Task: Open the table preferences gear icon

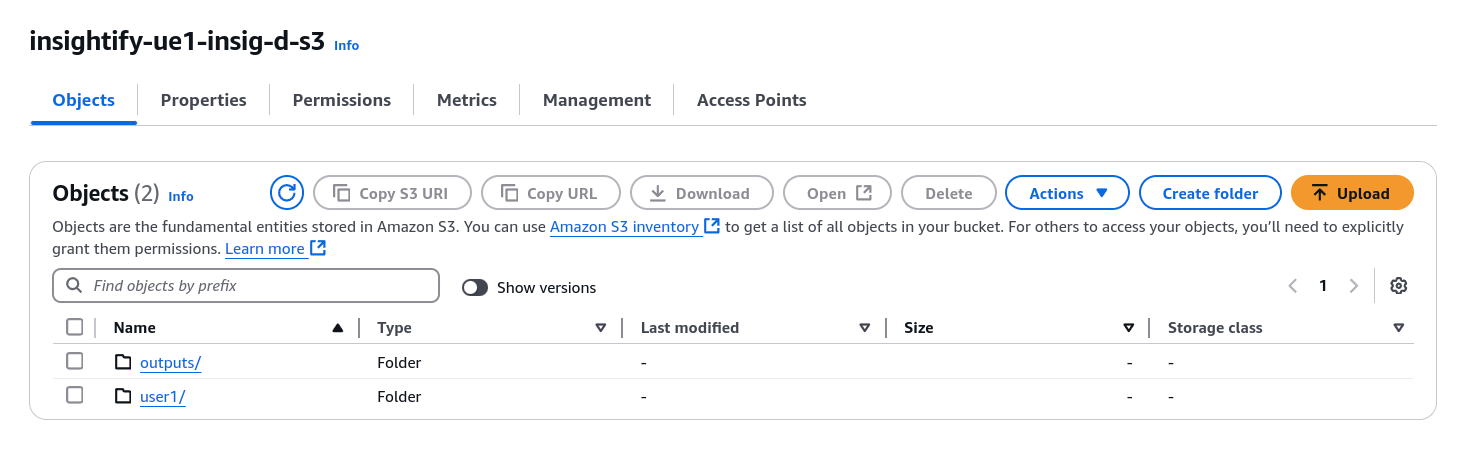Action: tap(1399, 286)
